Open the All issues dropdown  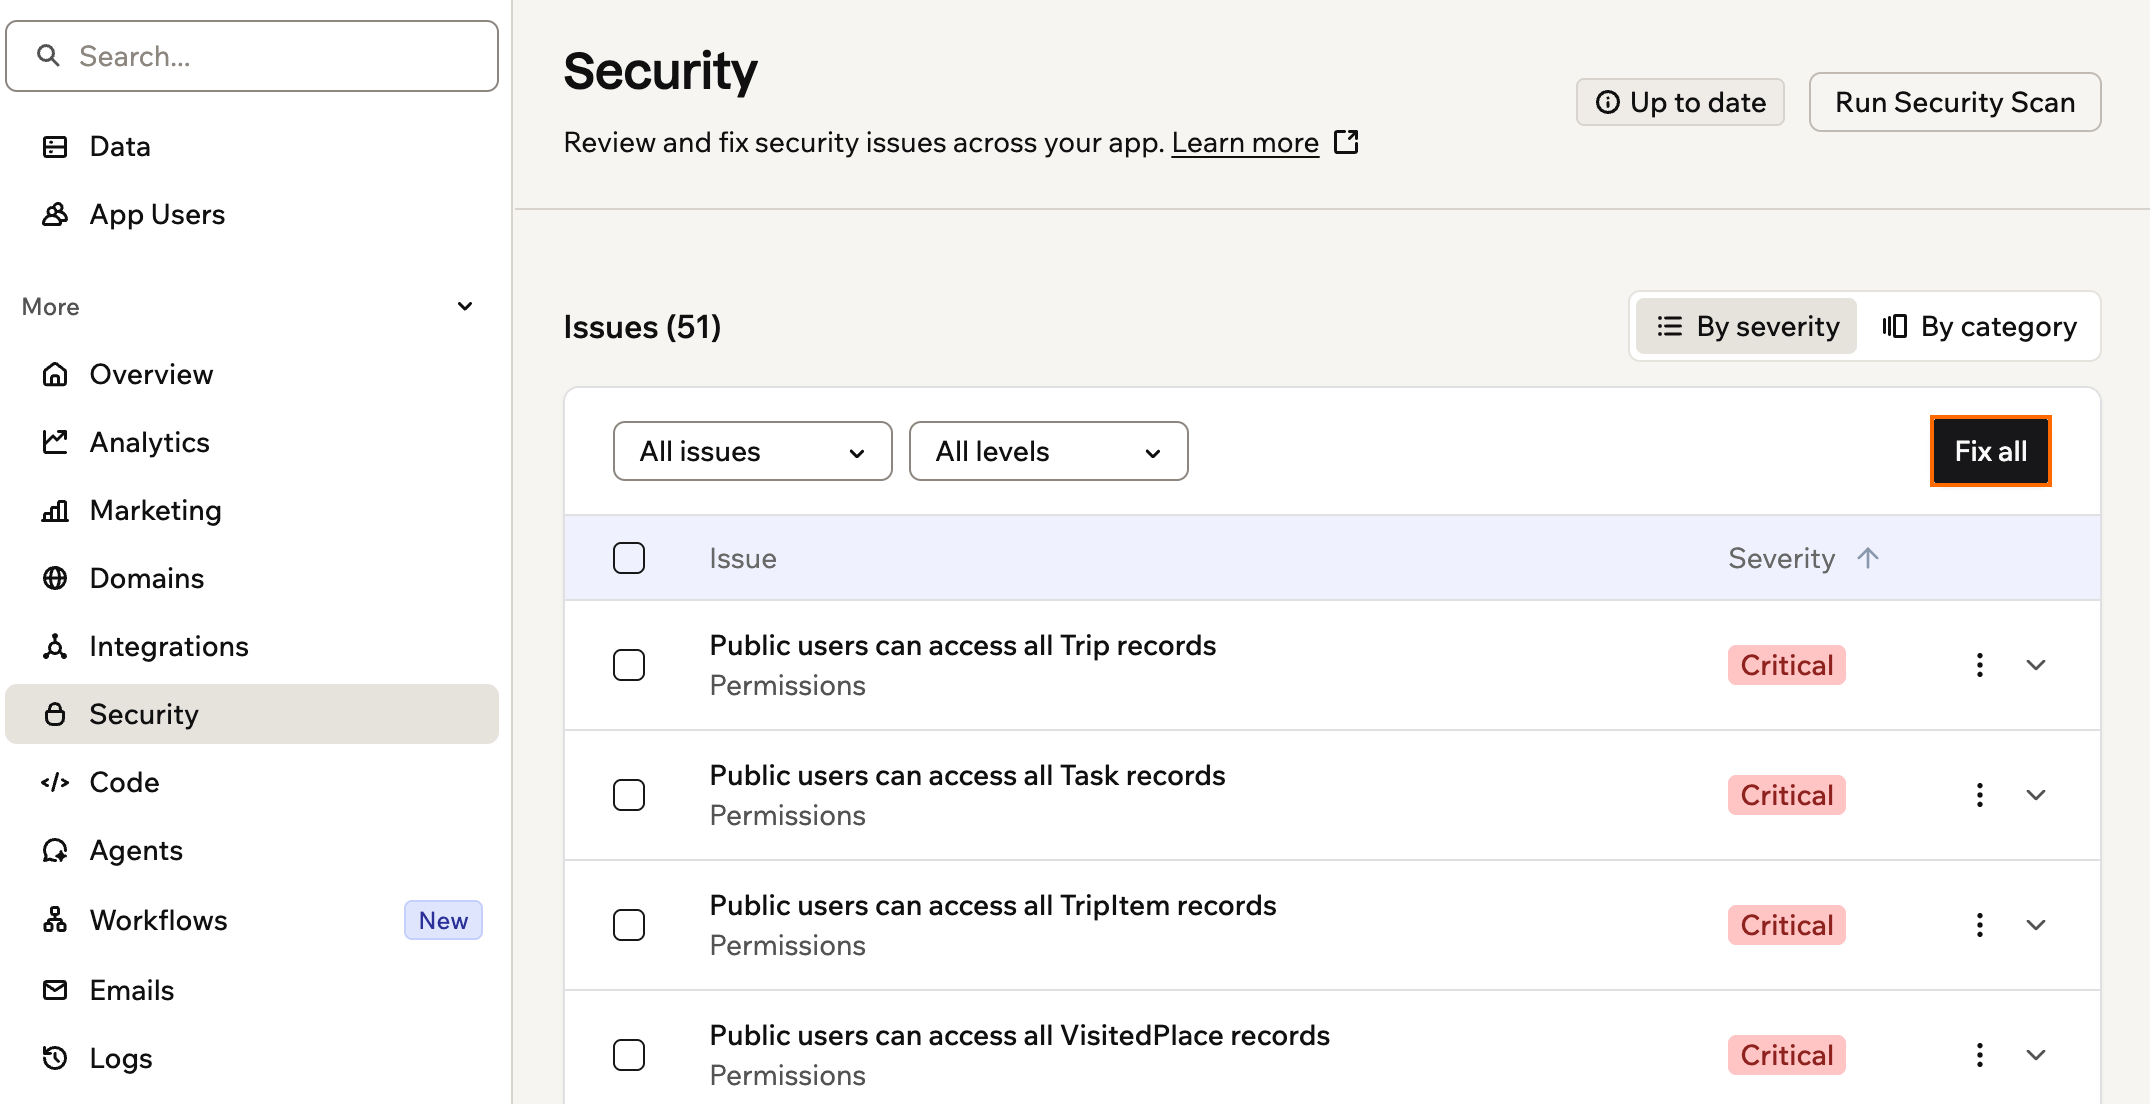click(752, 451)
